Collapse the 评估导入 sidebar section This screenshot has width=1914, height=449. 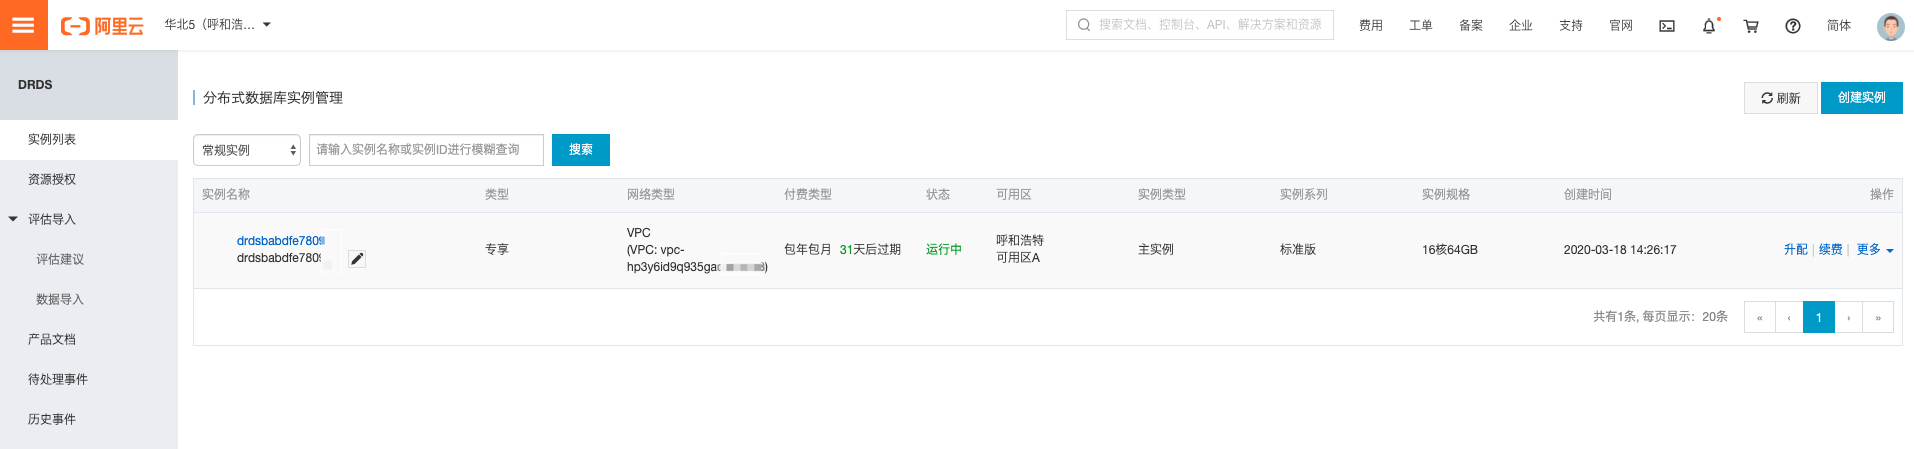14,219
